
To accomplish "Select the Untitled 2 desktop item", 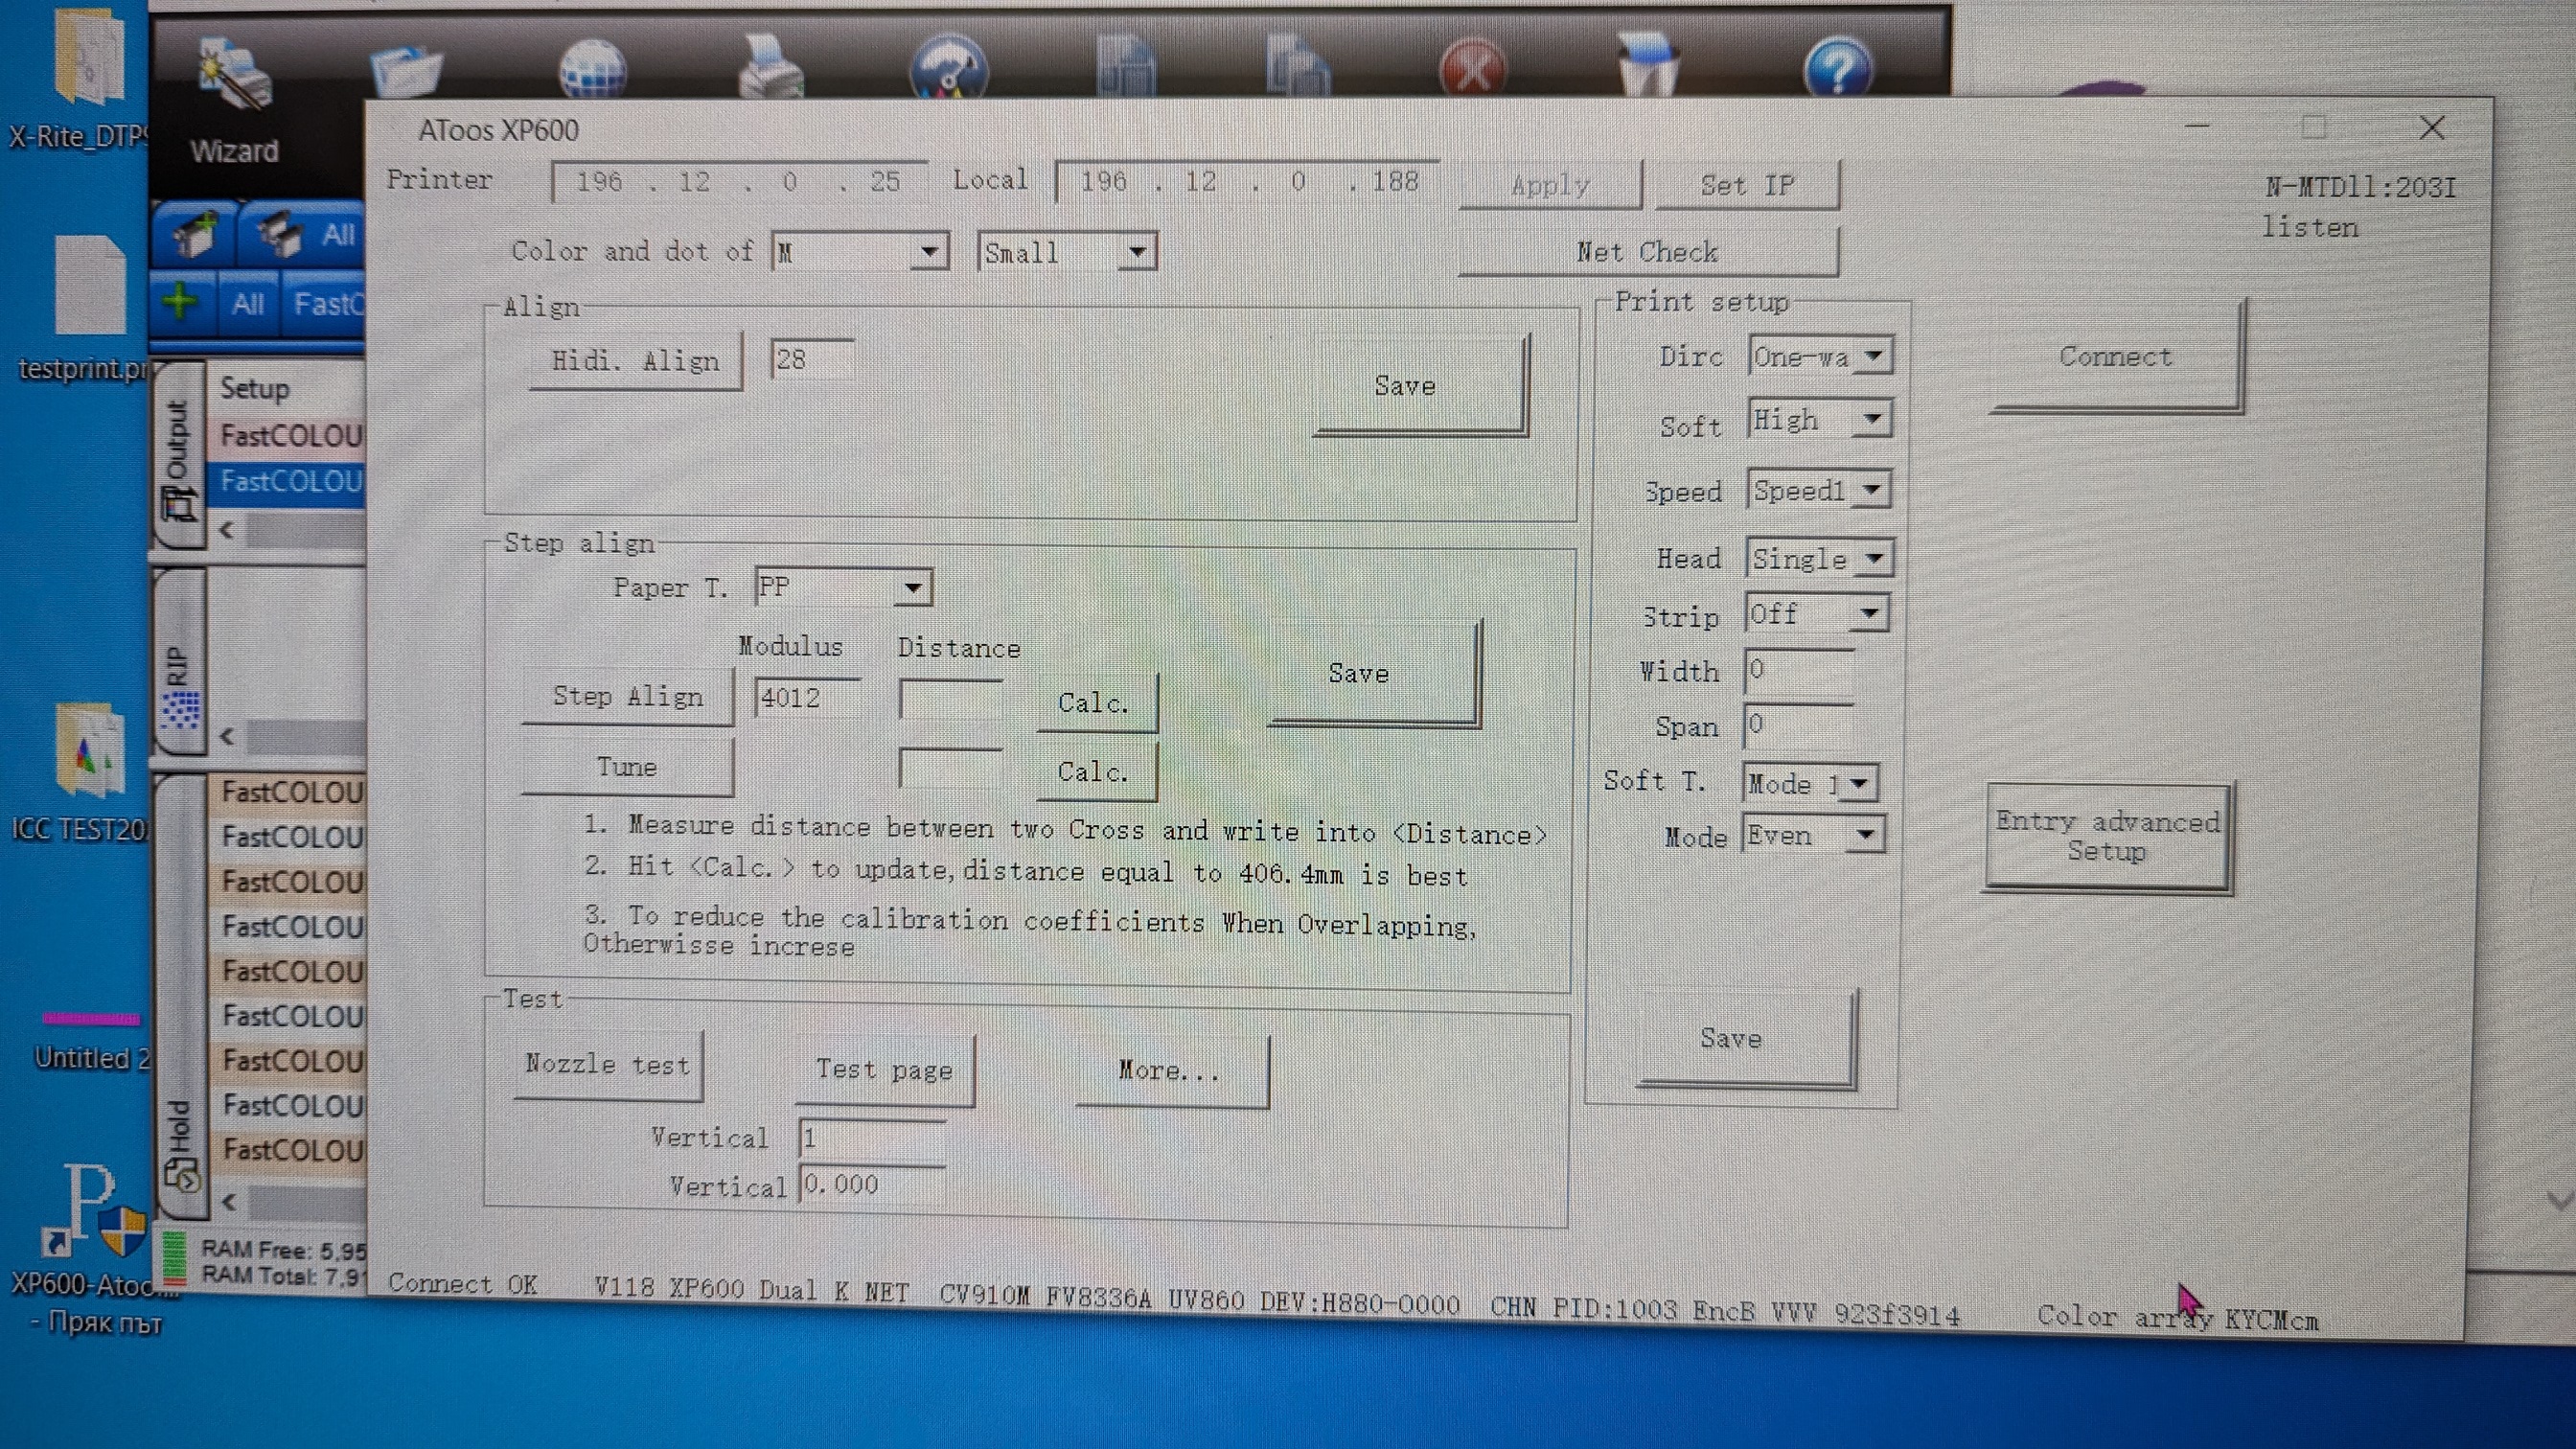I will coord(92,1040).
